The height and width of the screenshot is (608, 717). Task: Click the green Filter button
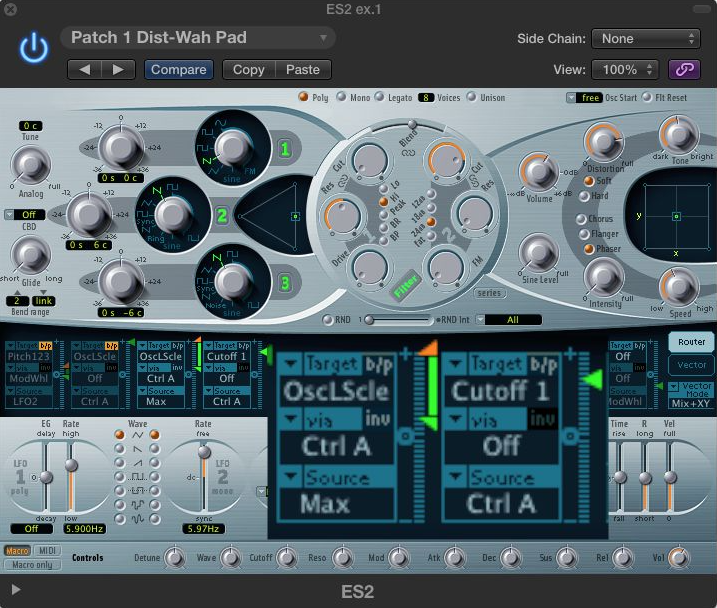click(405, 286)
